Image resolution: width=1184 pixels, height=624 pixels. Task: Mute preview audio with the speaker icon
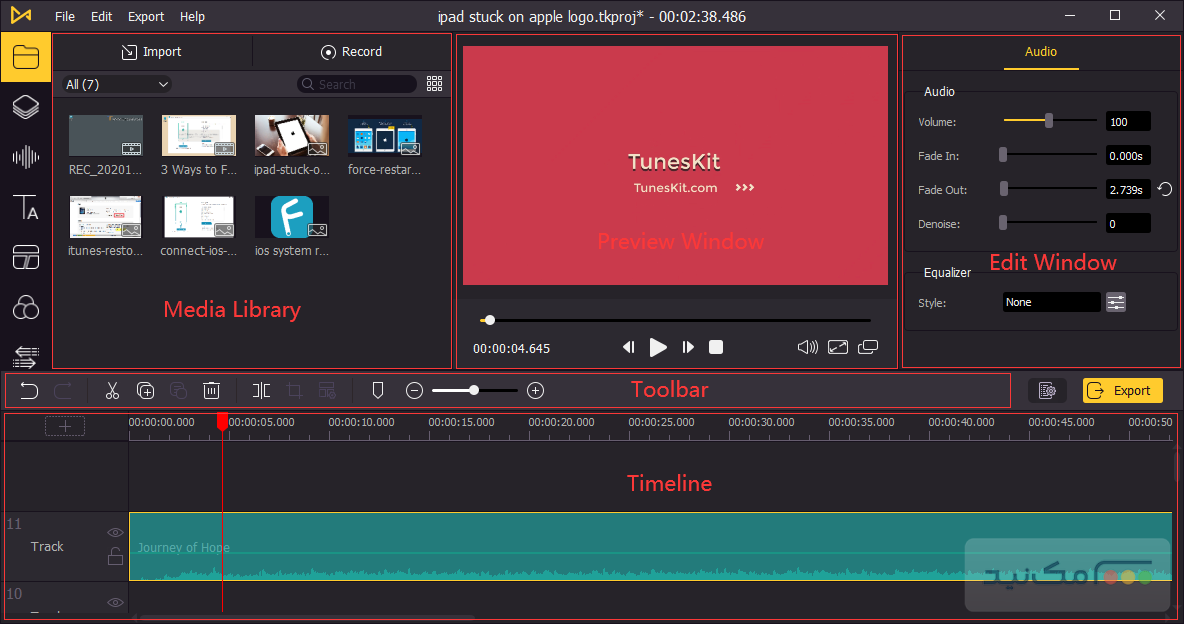pyautogui.click(x=807, y=347)
